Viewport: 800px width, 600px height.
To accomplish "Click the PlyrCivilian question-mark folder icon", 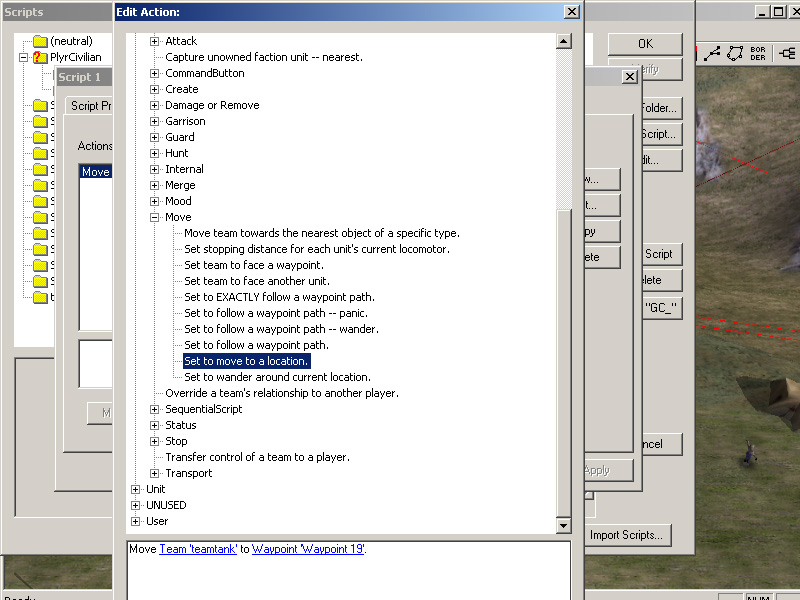I will coord(40,57).
